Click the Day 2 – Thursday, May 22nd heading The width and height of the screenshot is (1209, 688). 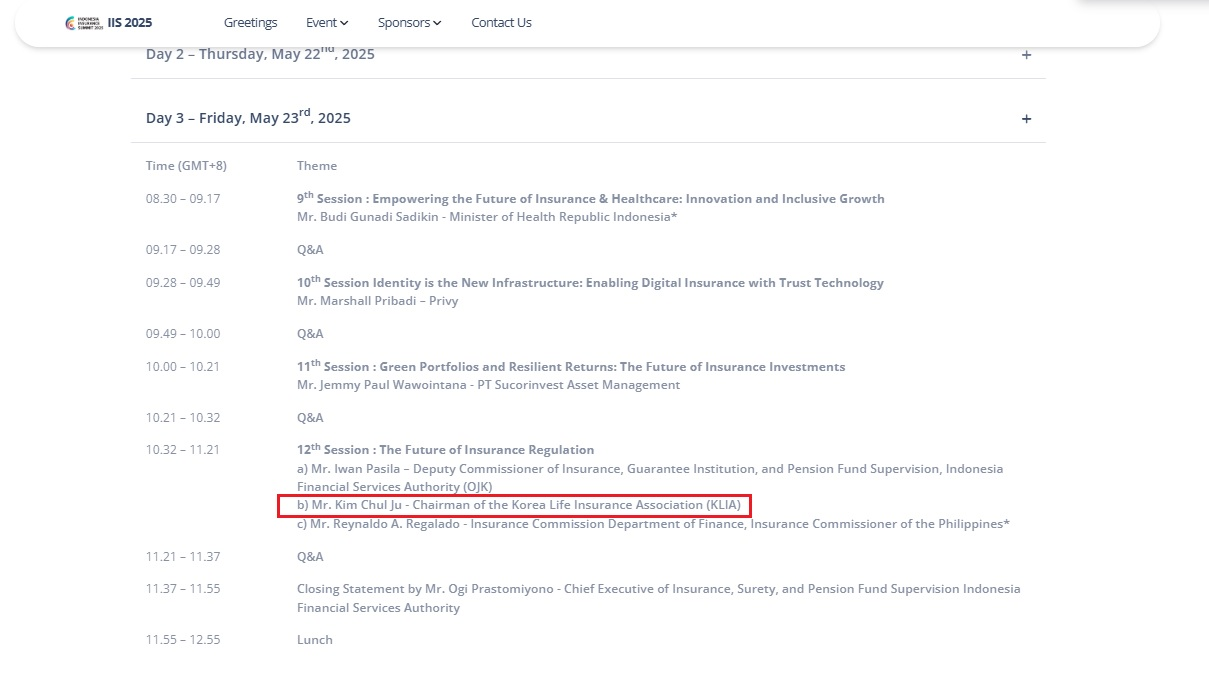pyautogui.click(x=260, y=54)
